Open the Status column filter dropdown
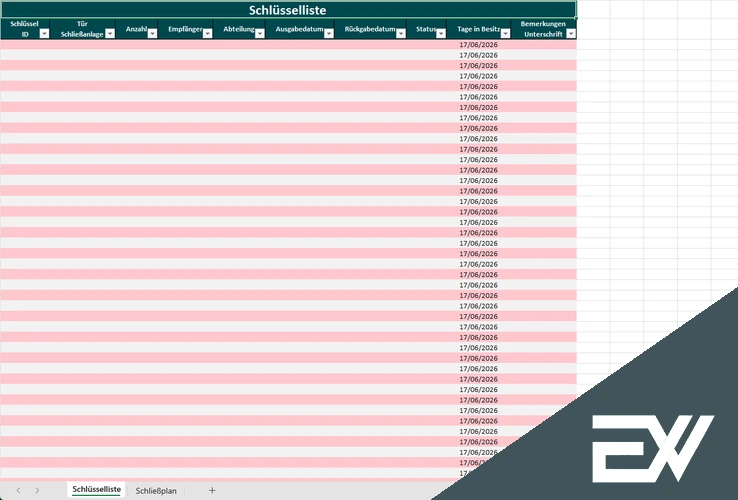This screenshot has width=738, height=500. [441, 33]
